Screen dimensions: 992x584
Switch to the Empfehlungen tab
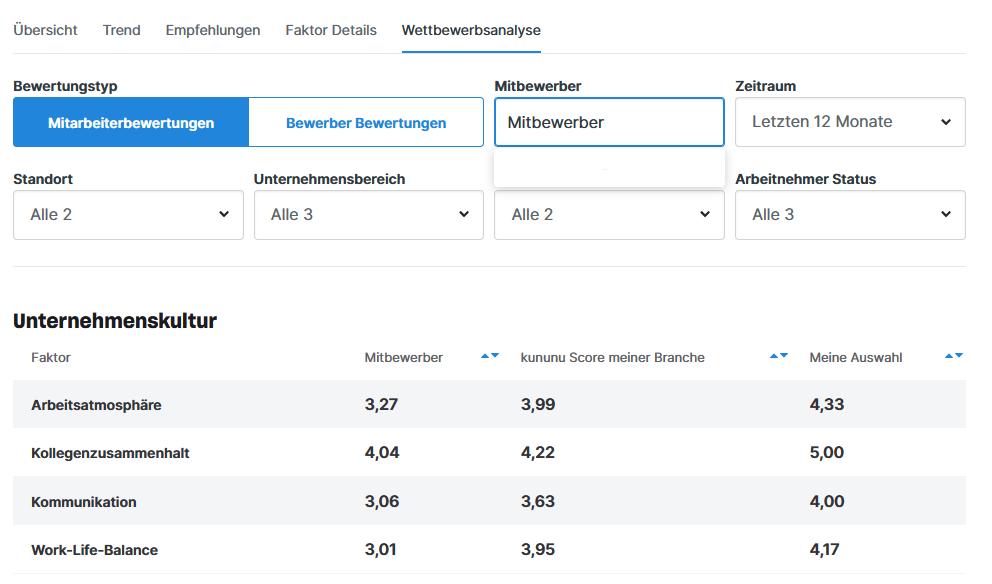(213, 30)
